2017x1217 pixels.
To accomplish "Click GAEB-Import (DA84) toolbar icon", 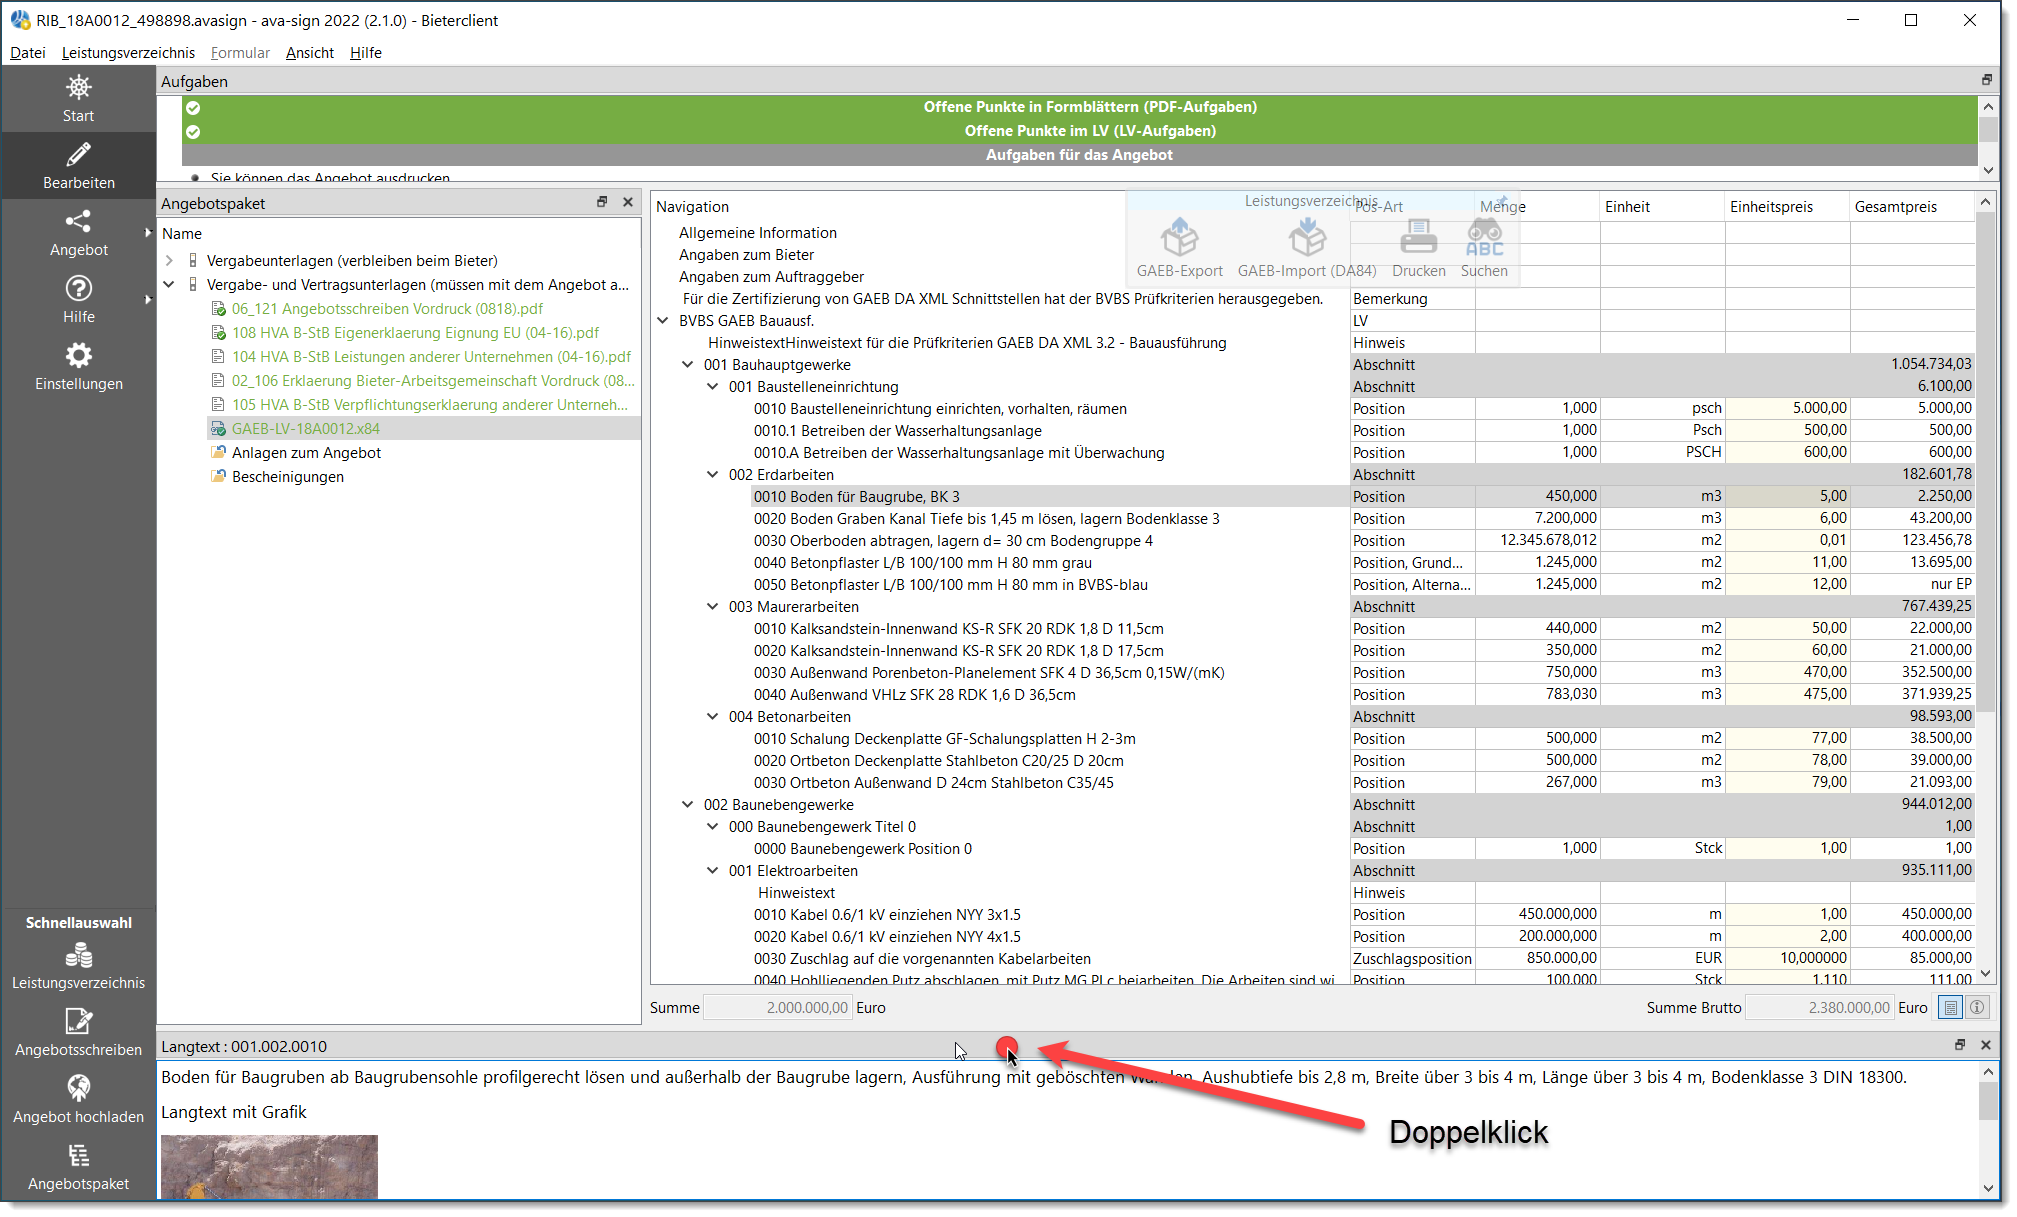I will [1306, 238].
